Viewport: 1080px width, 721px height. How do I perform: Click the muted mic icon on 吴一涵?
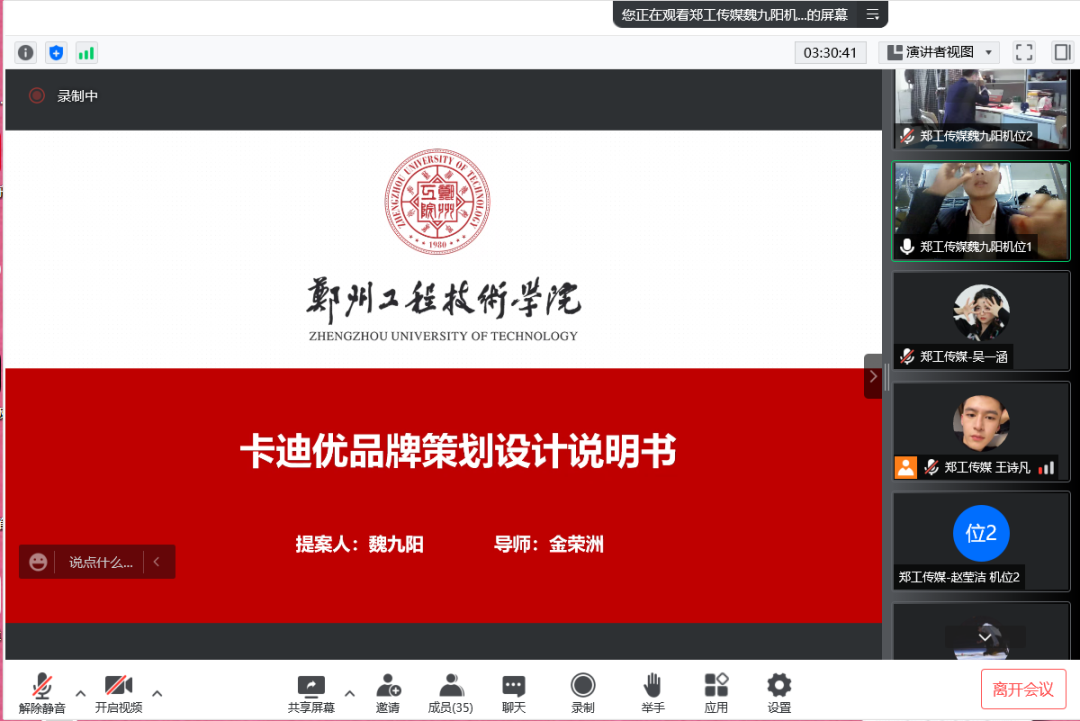tap(907, 356)
